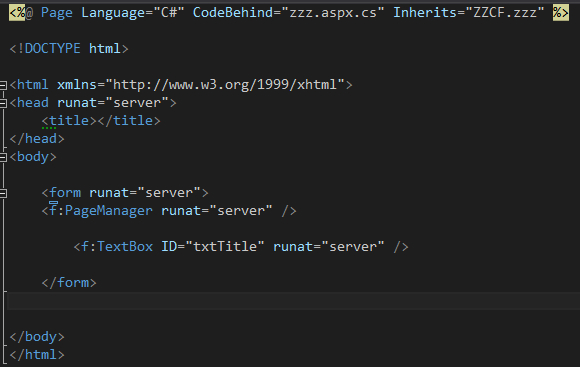Click the f:PageManager tag name
The image size is (580, 367).
pyautogui.click(x=101, y=211)
